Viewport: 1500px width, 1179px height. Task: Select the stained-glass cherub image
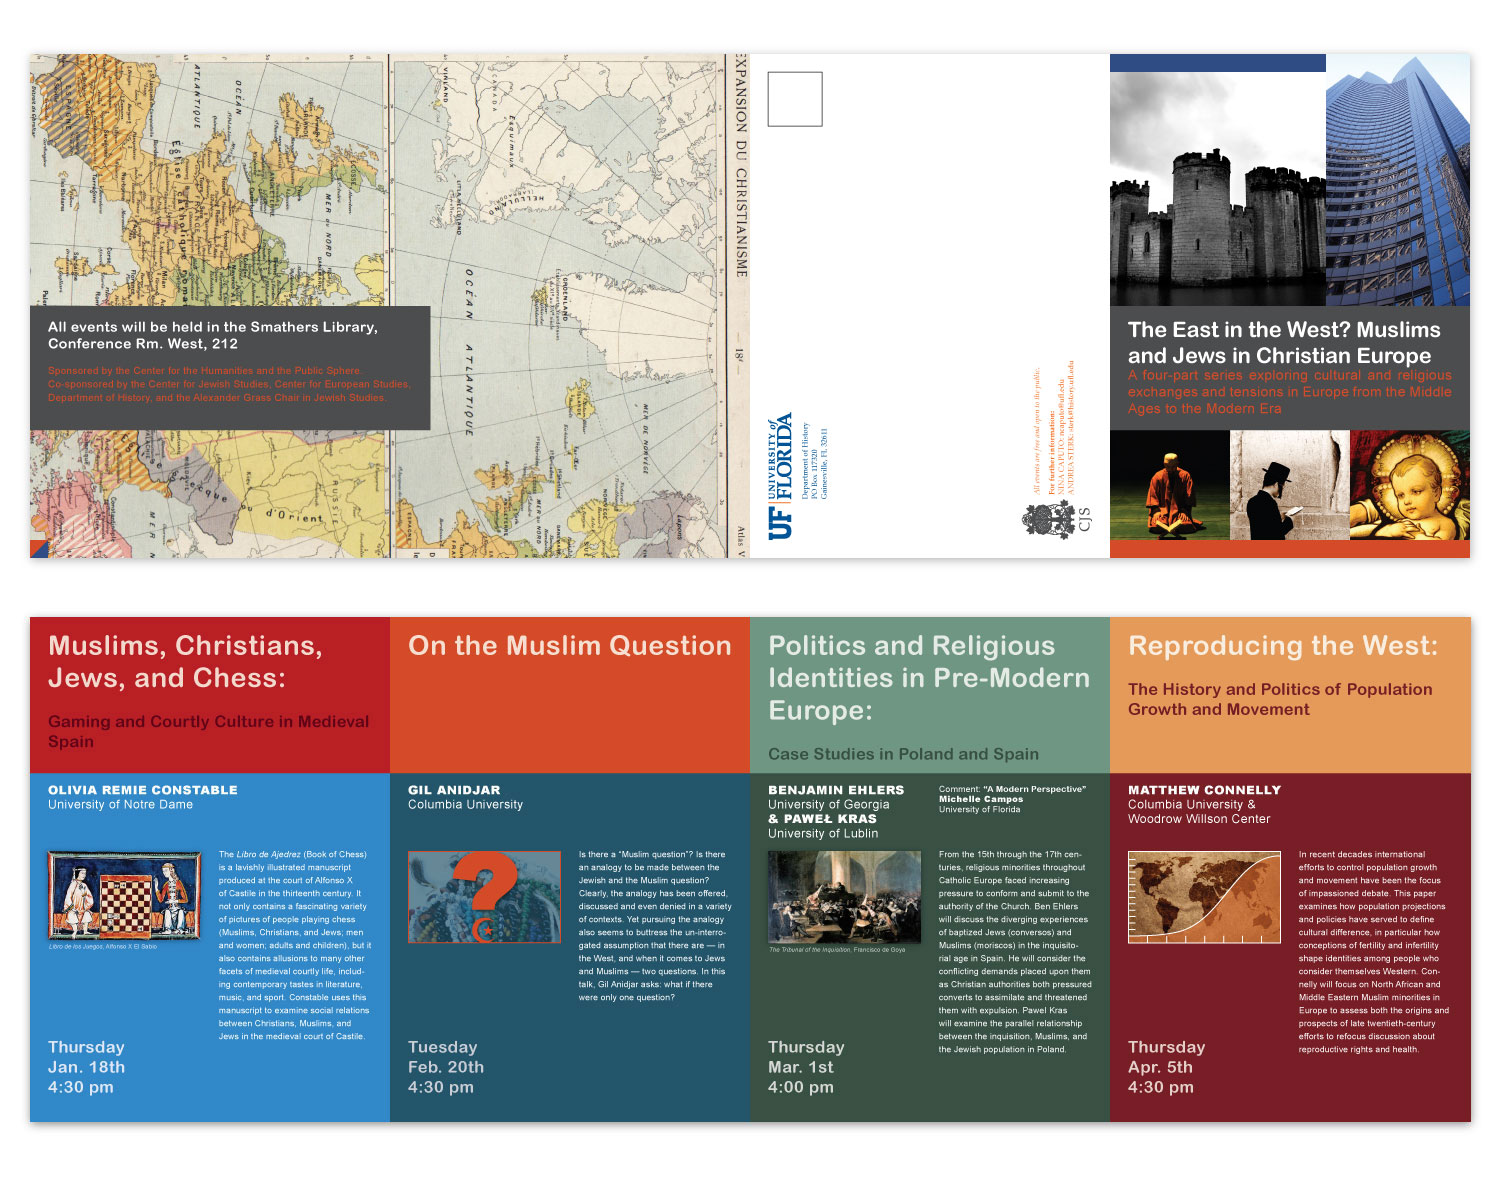click(x=1409, y=485)
